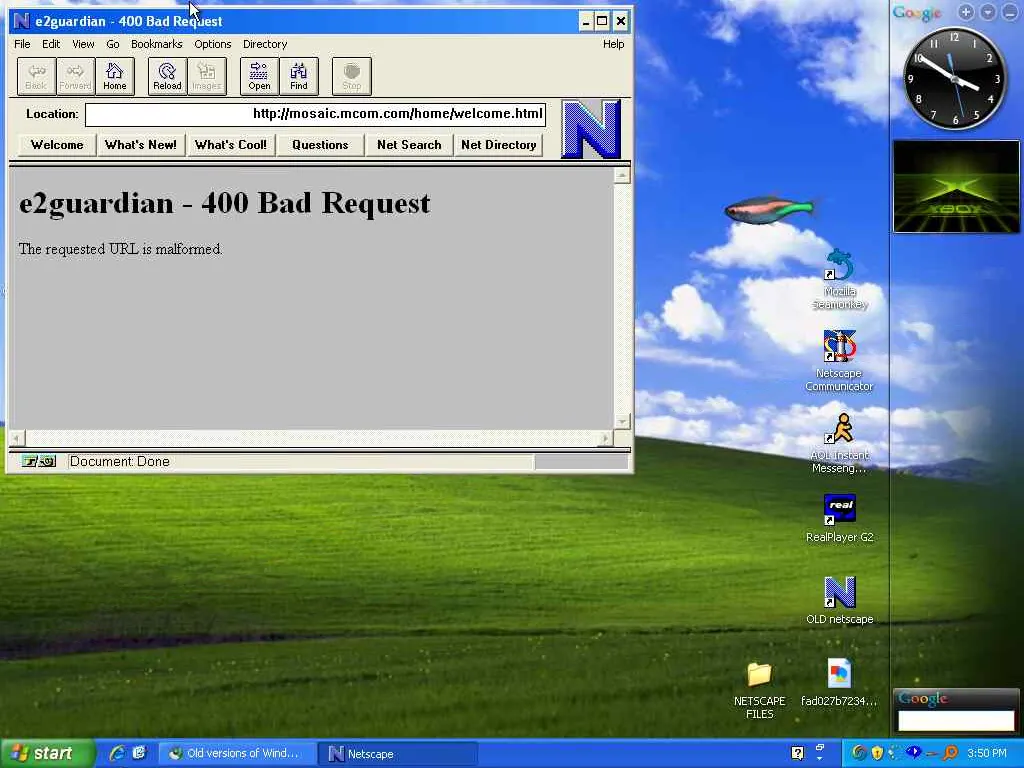1024x768 pixels.
Task: Click the blue fish tray icon
Action: [914, 752]
